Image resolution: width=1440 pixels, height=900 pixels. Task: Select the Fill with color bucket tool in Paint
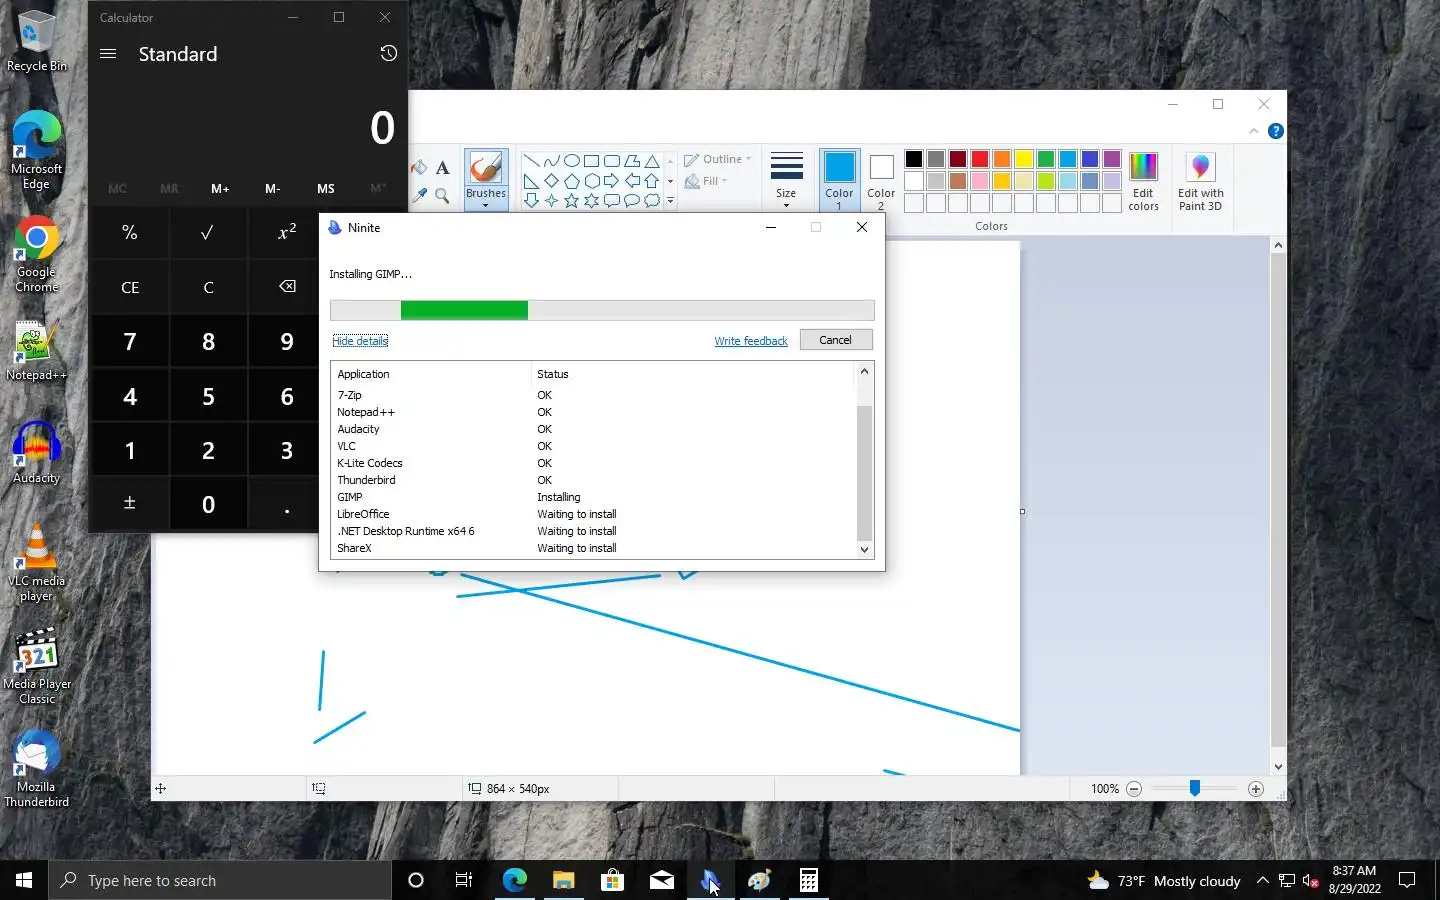(419, 168)
